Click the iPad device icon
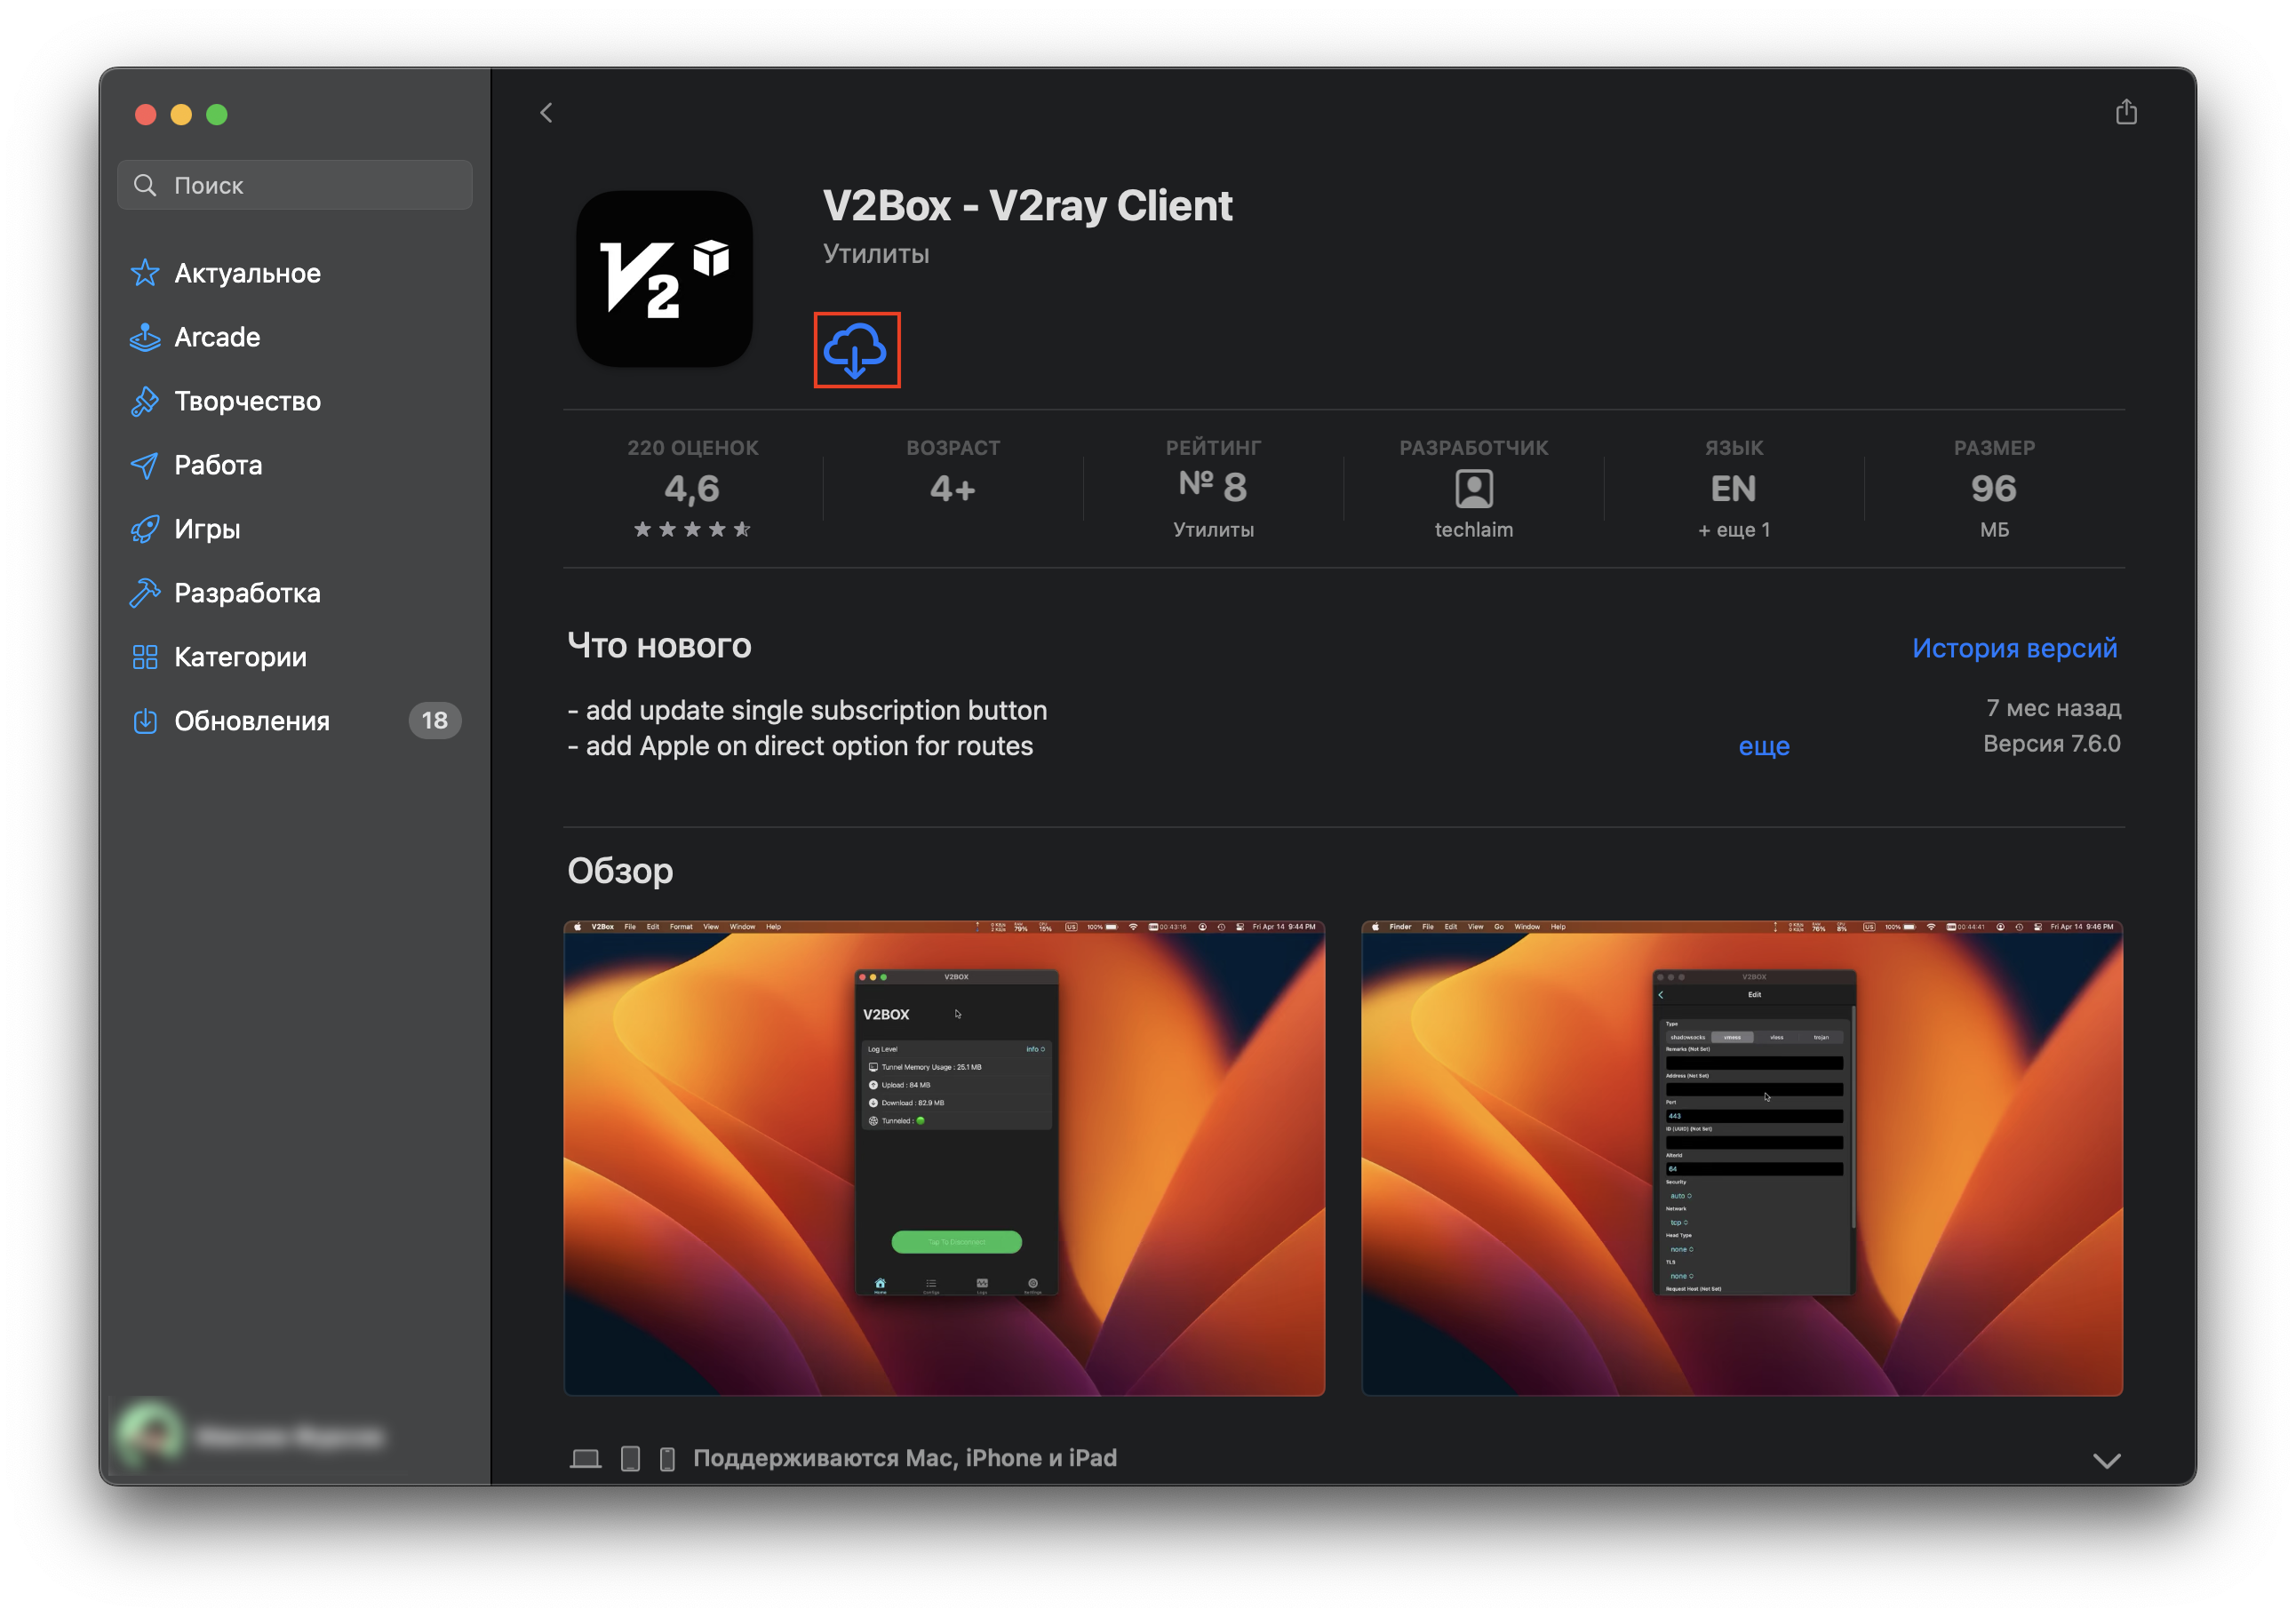Viewport: 2296px width, 1617px height. coord(631,1459)
